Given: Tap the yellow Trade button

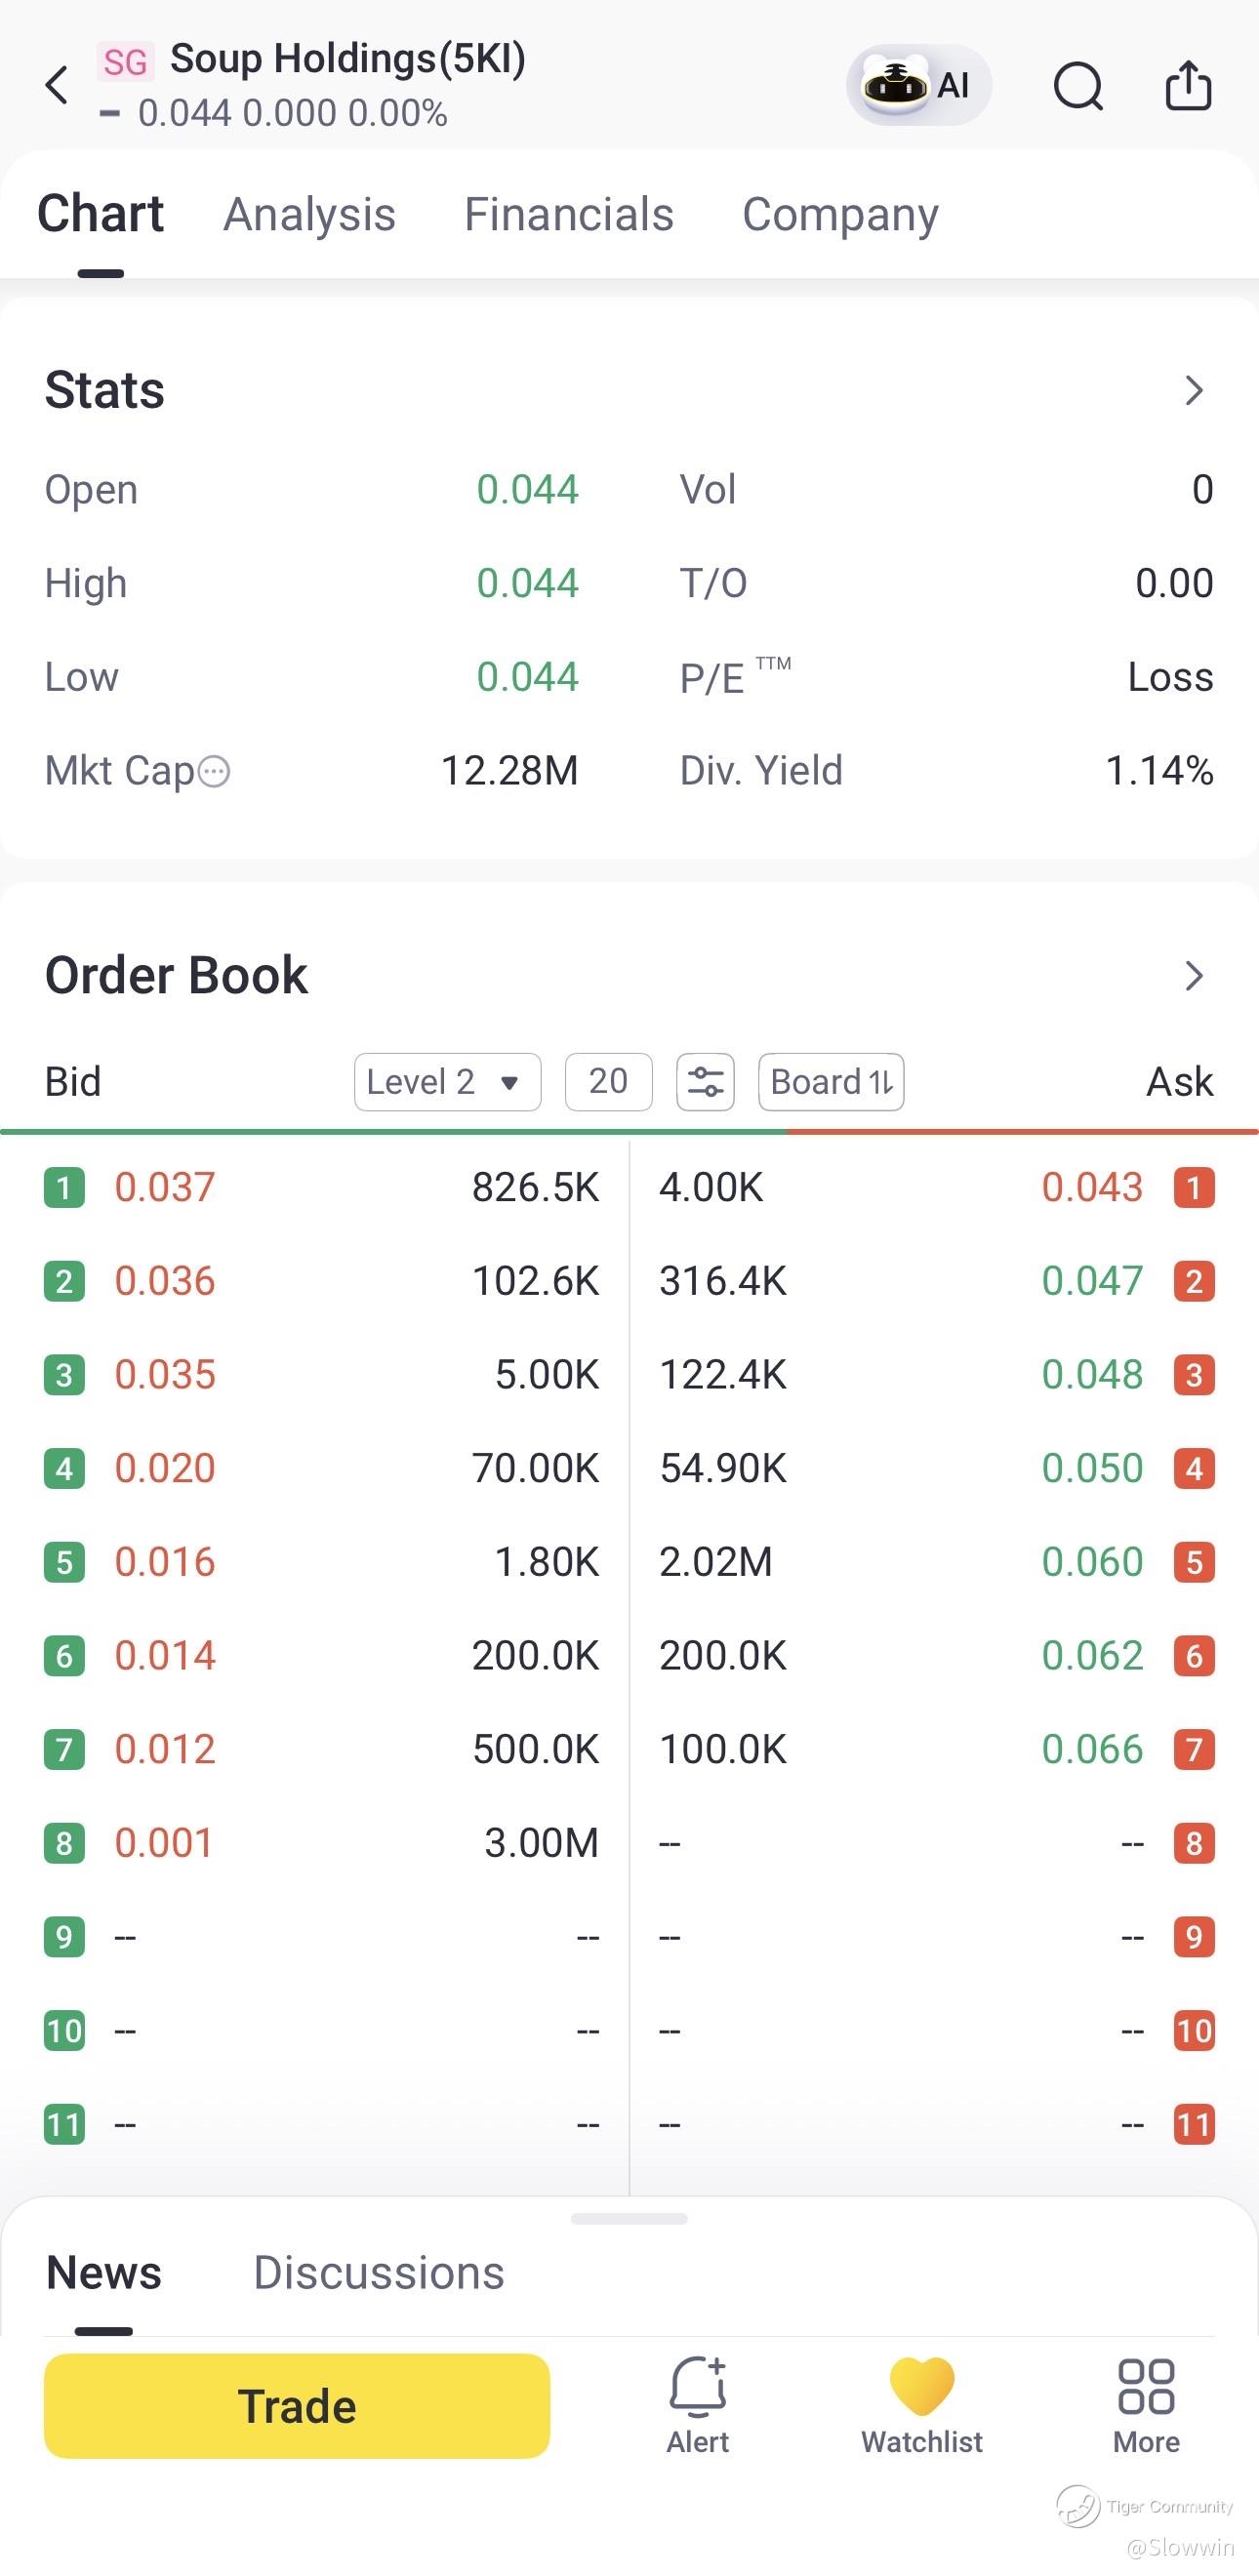Looking at the screenshot, I should pyautogui.click(x=297, y=2406).
